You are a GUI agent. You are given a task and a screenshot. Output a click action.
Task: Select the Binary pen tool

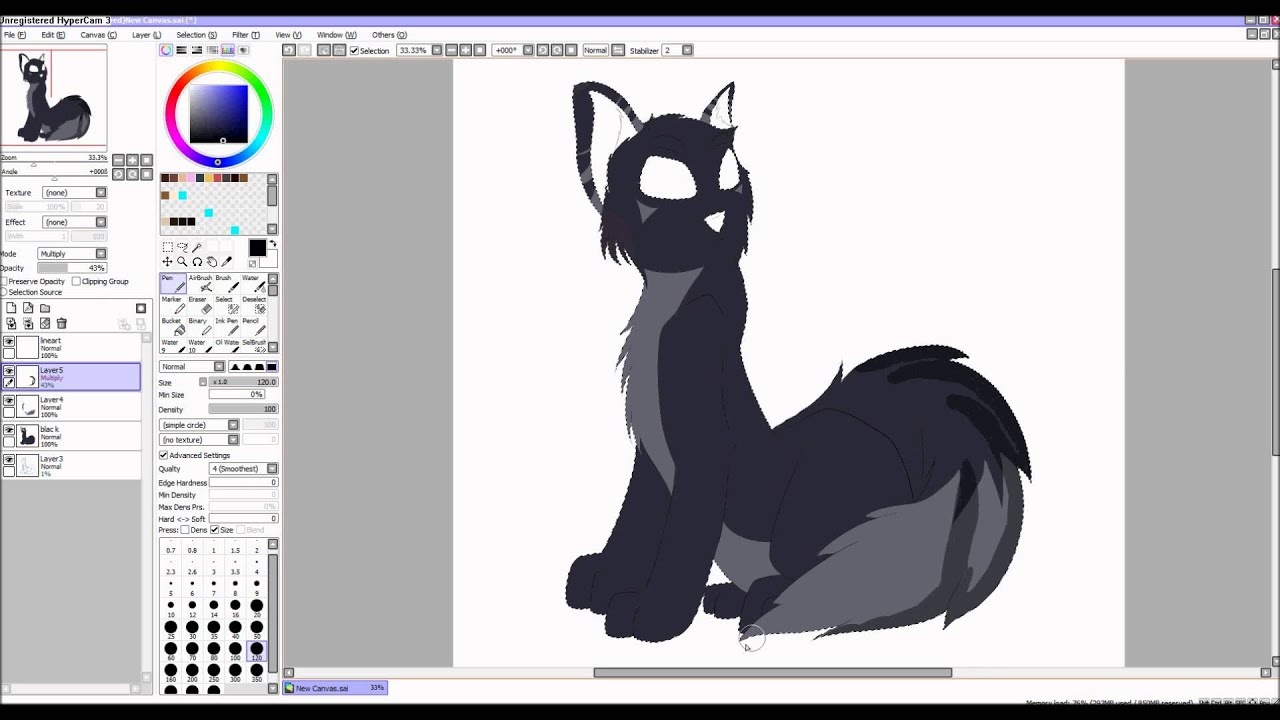tap(199, 327)
